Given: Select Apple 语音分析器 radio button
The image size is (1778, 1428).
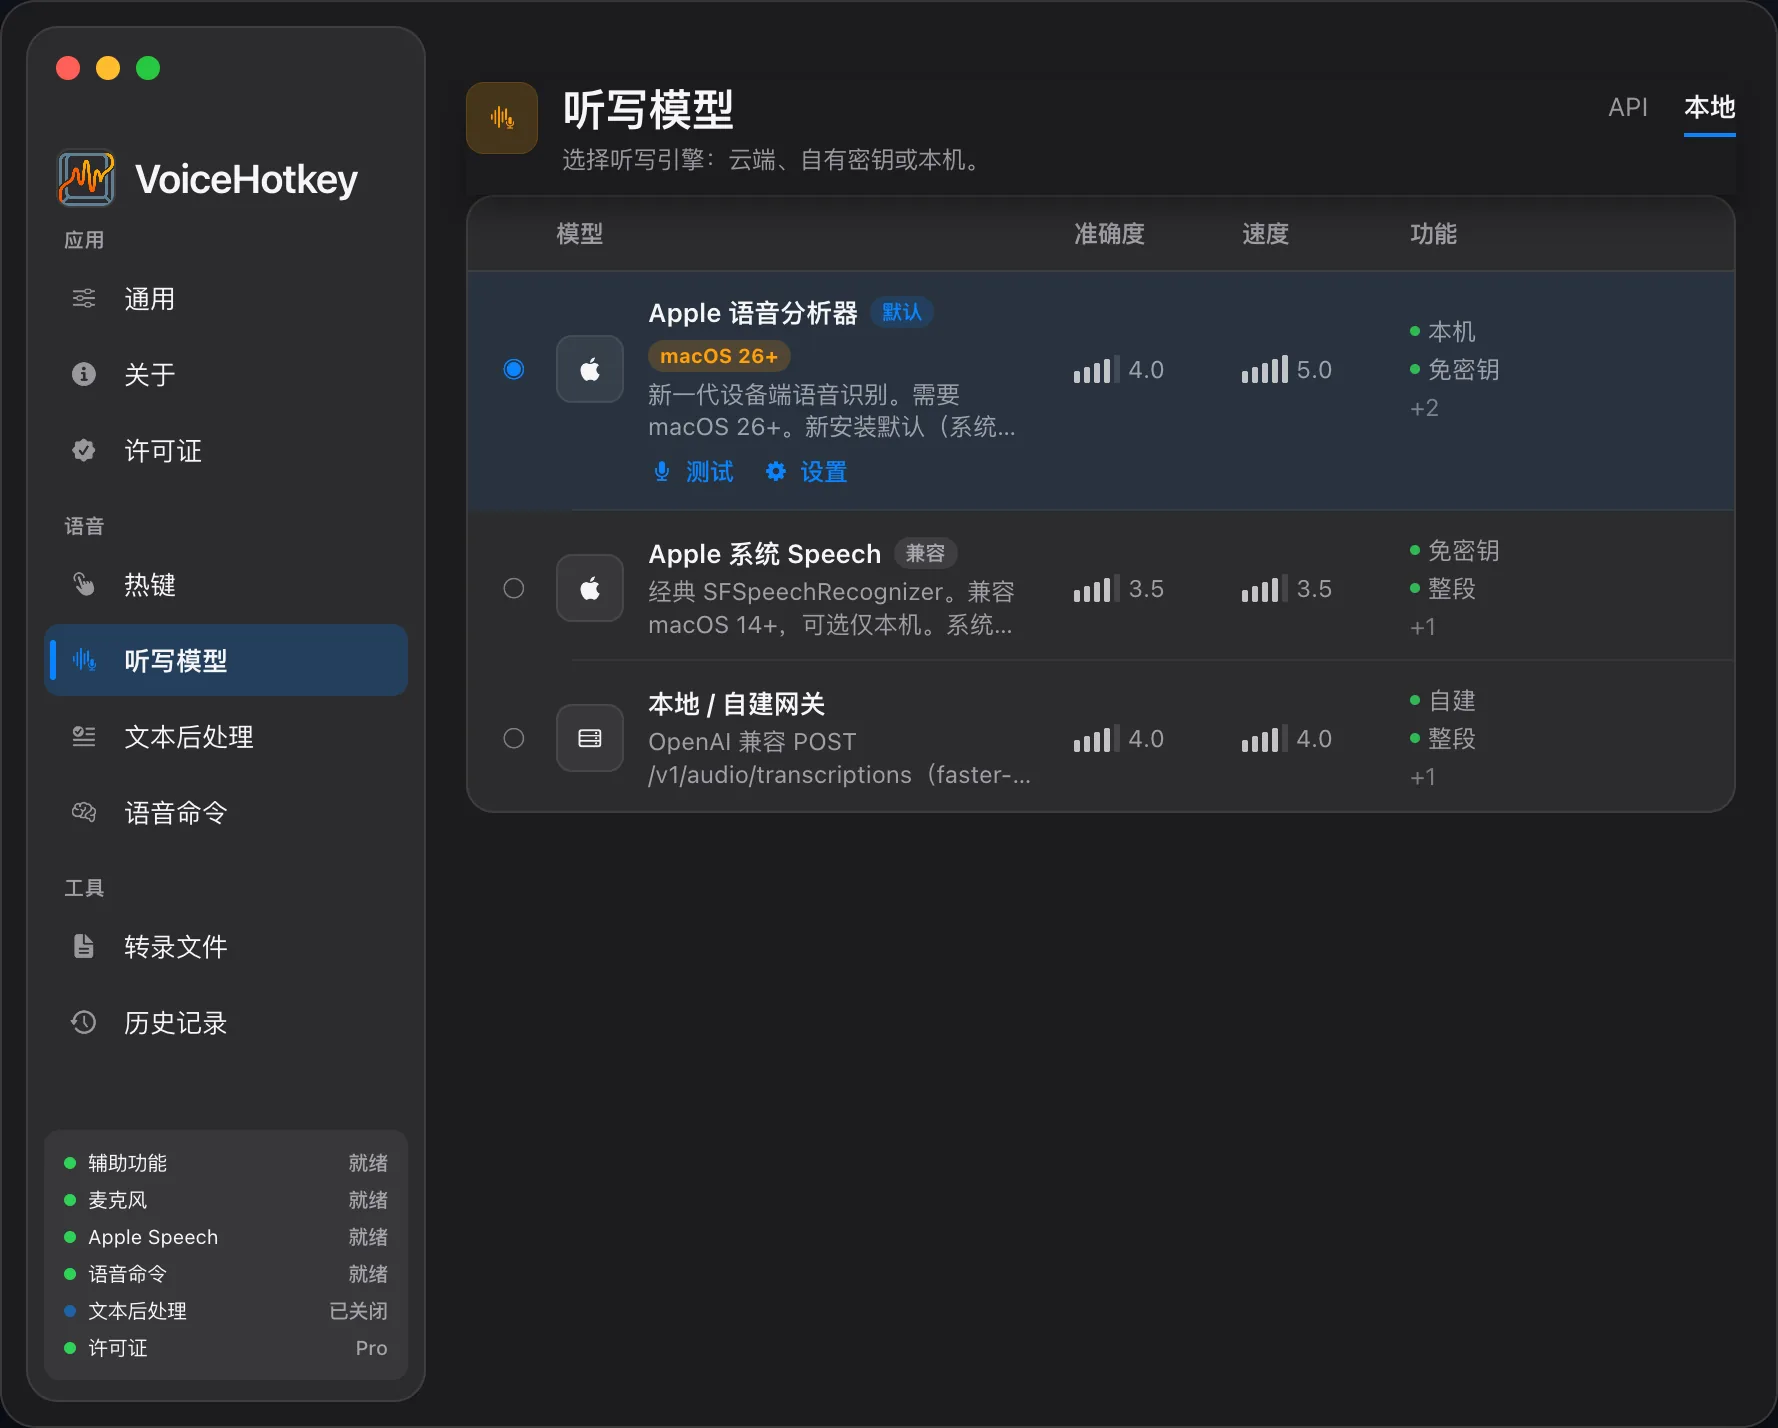Looking at the screenshot, I should [514, 369].
